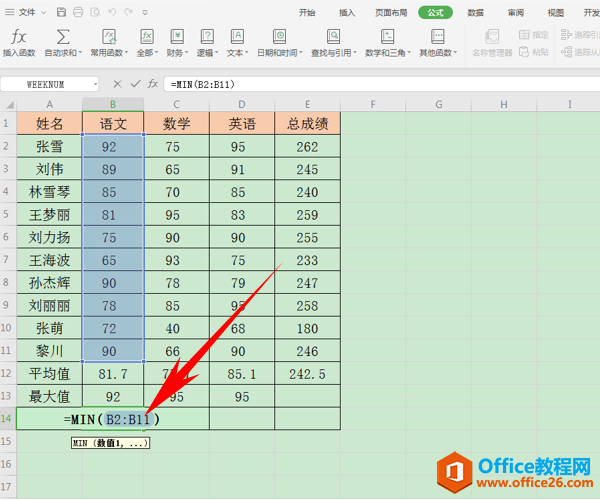Open the Name Box dropdown arrow

(95, 84)
